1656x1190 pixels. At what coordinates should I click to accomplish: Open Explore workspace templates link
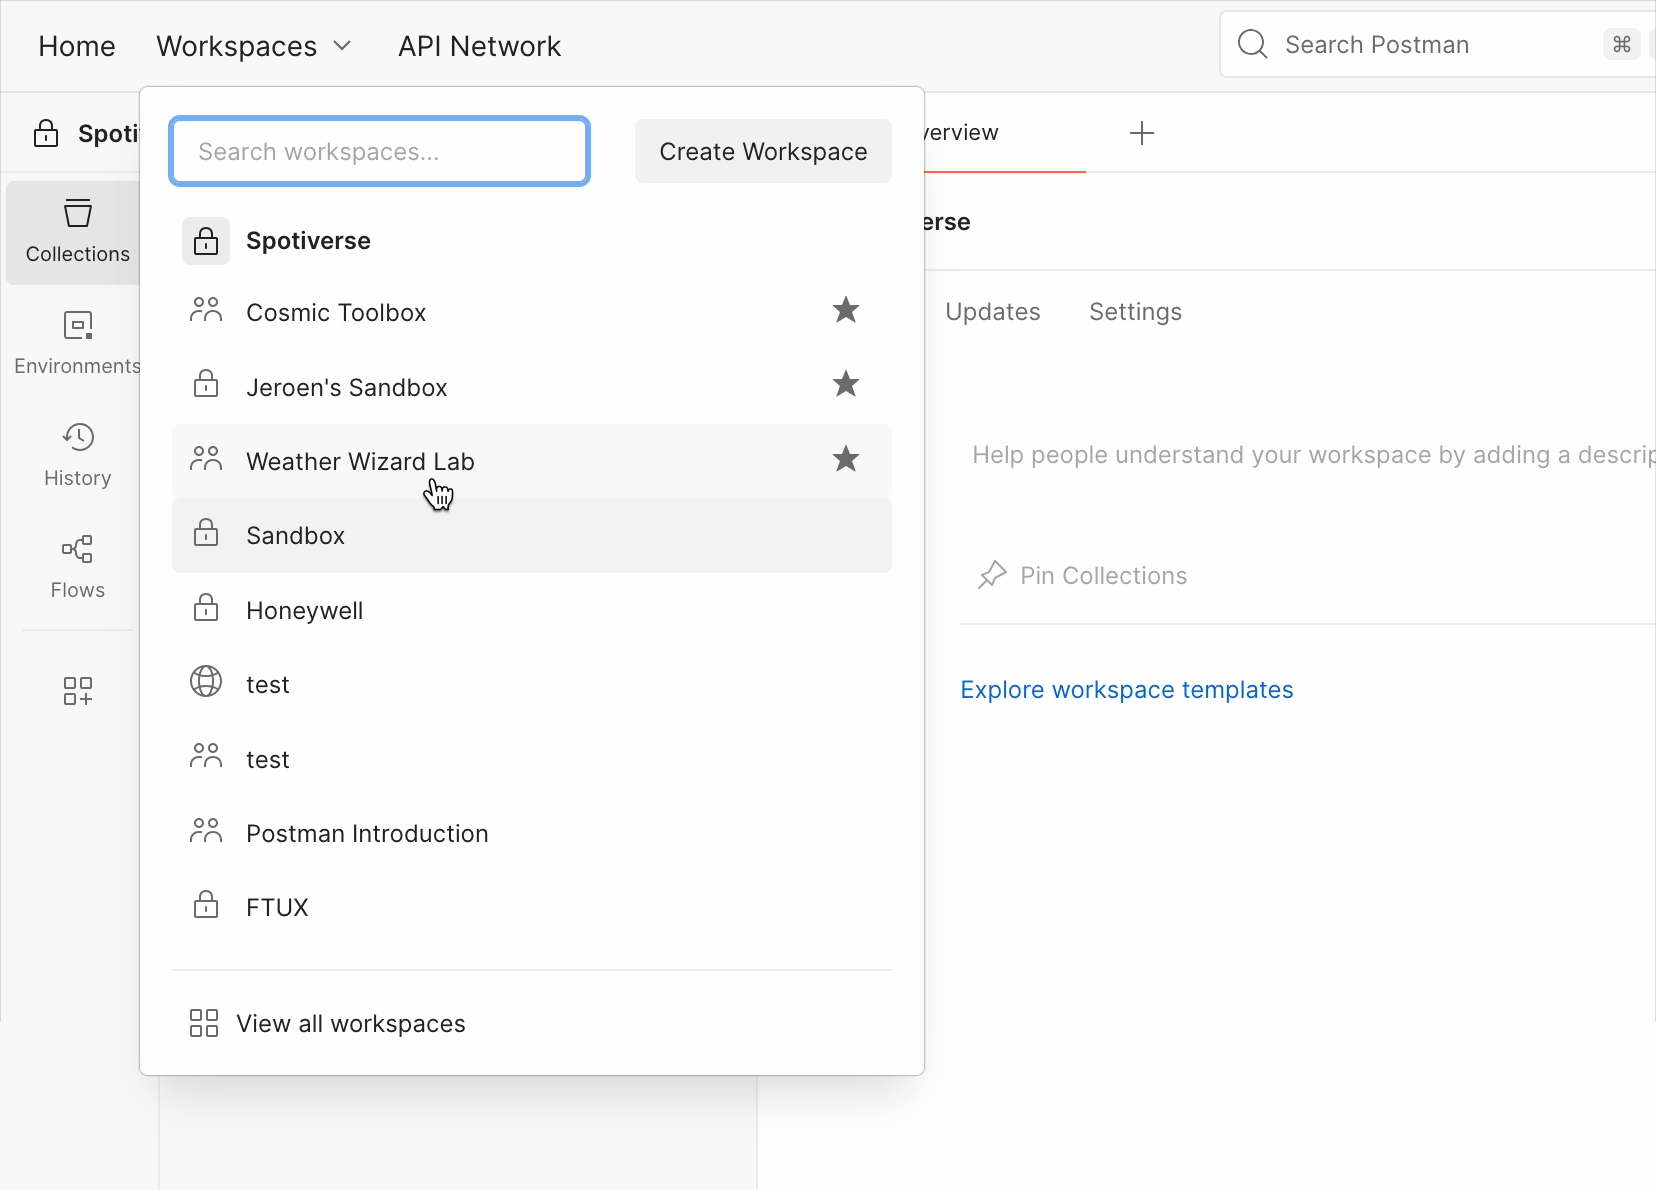pos(1126,690)
